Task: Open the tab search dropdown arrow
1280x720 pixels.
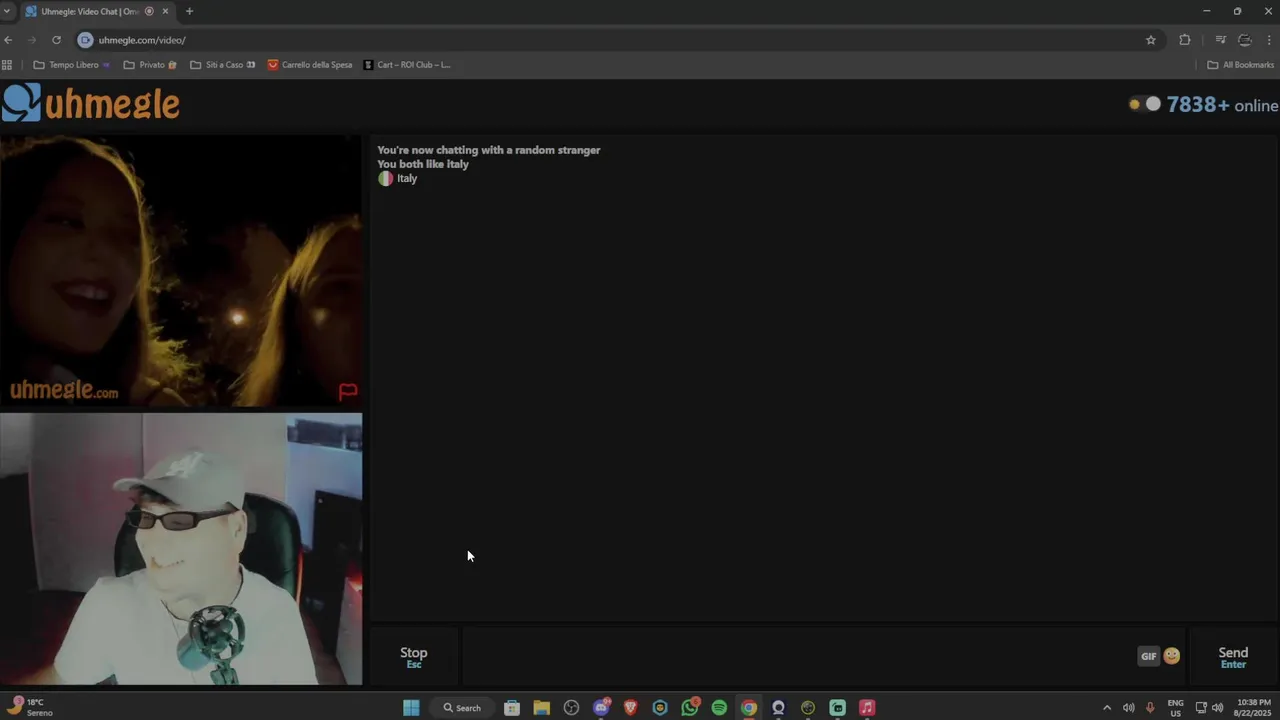Action: coord(7,11)
